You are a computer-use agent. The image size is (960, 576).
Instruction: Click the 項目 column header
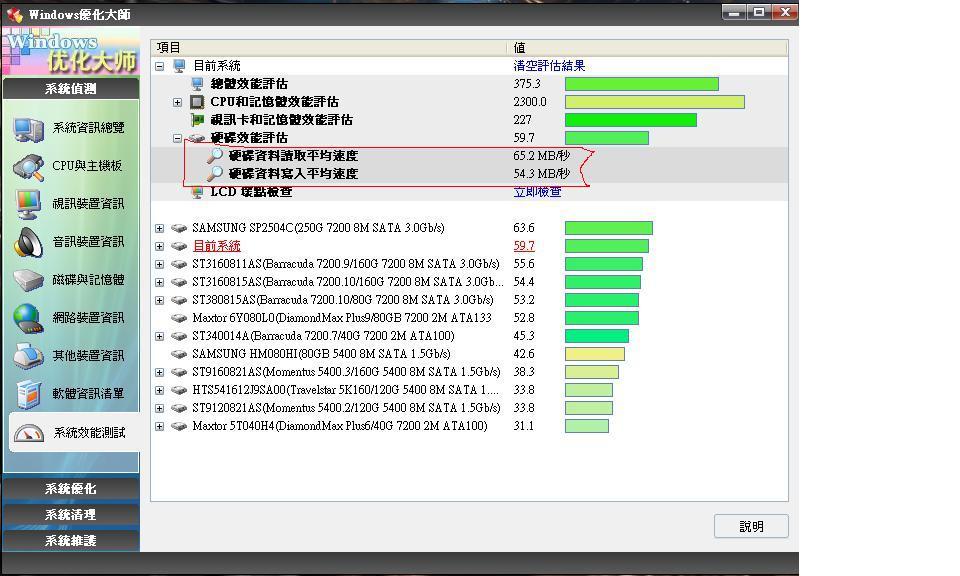coord(330,48)
